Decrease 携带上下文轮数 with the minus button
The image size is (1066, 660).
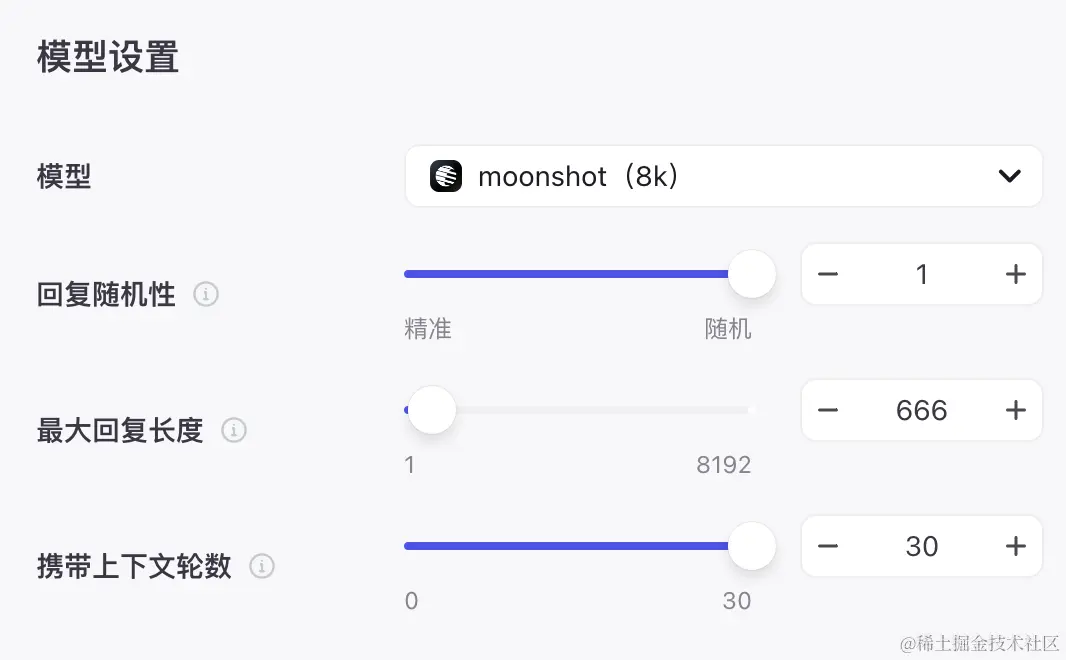coord(828,546)
